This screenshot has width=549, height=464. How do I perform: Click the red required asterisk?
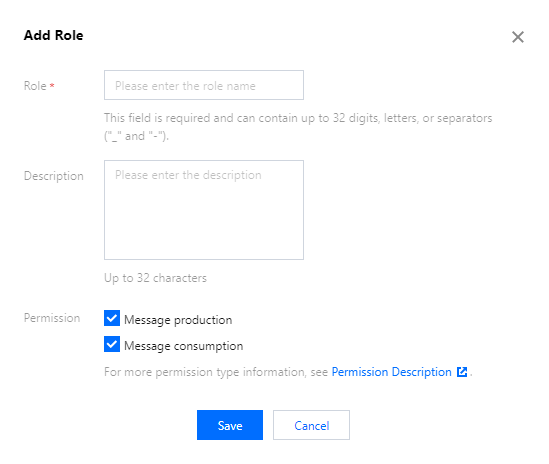pyautogui.click(x=52, y=85)
